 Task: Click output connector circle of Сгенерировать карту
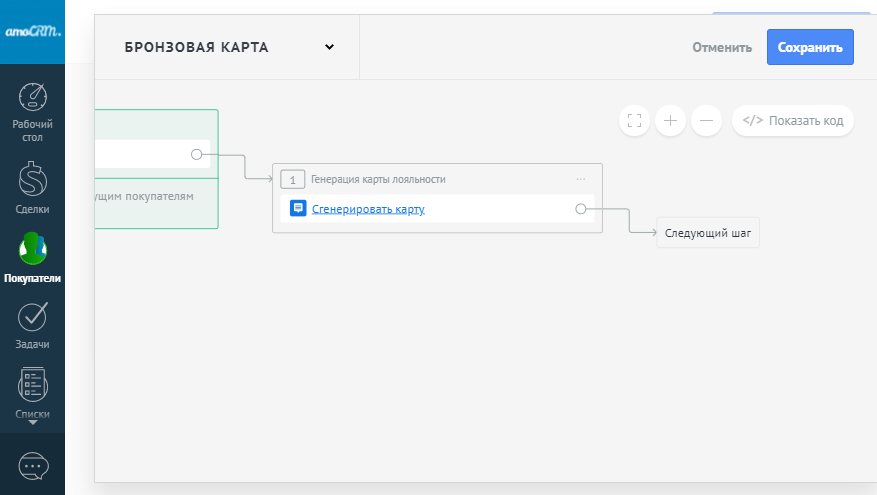click(x=581, y=209)
